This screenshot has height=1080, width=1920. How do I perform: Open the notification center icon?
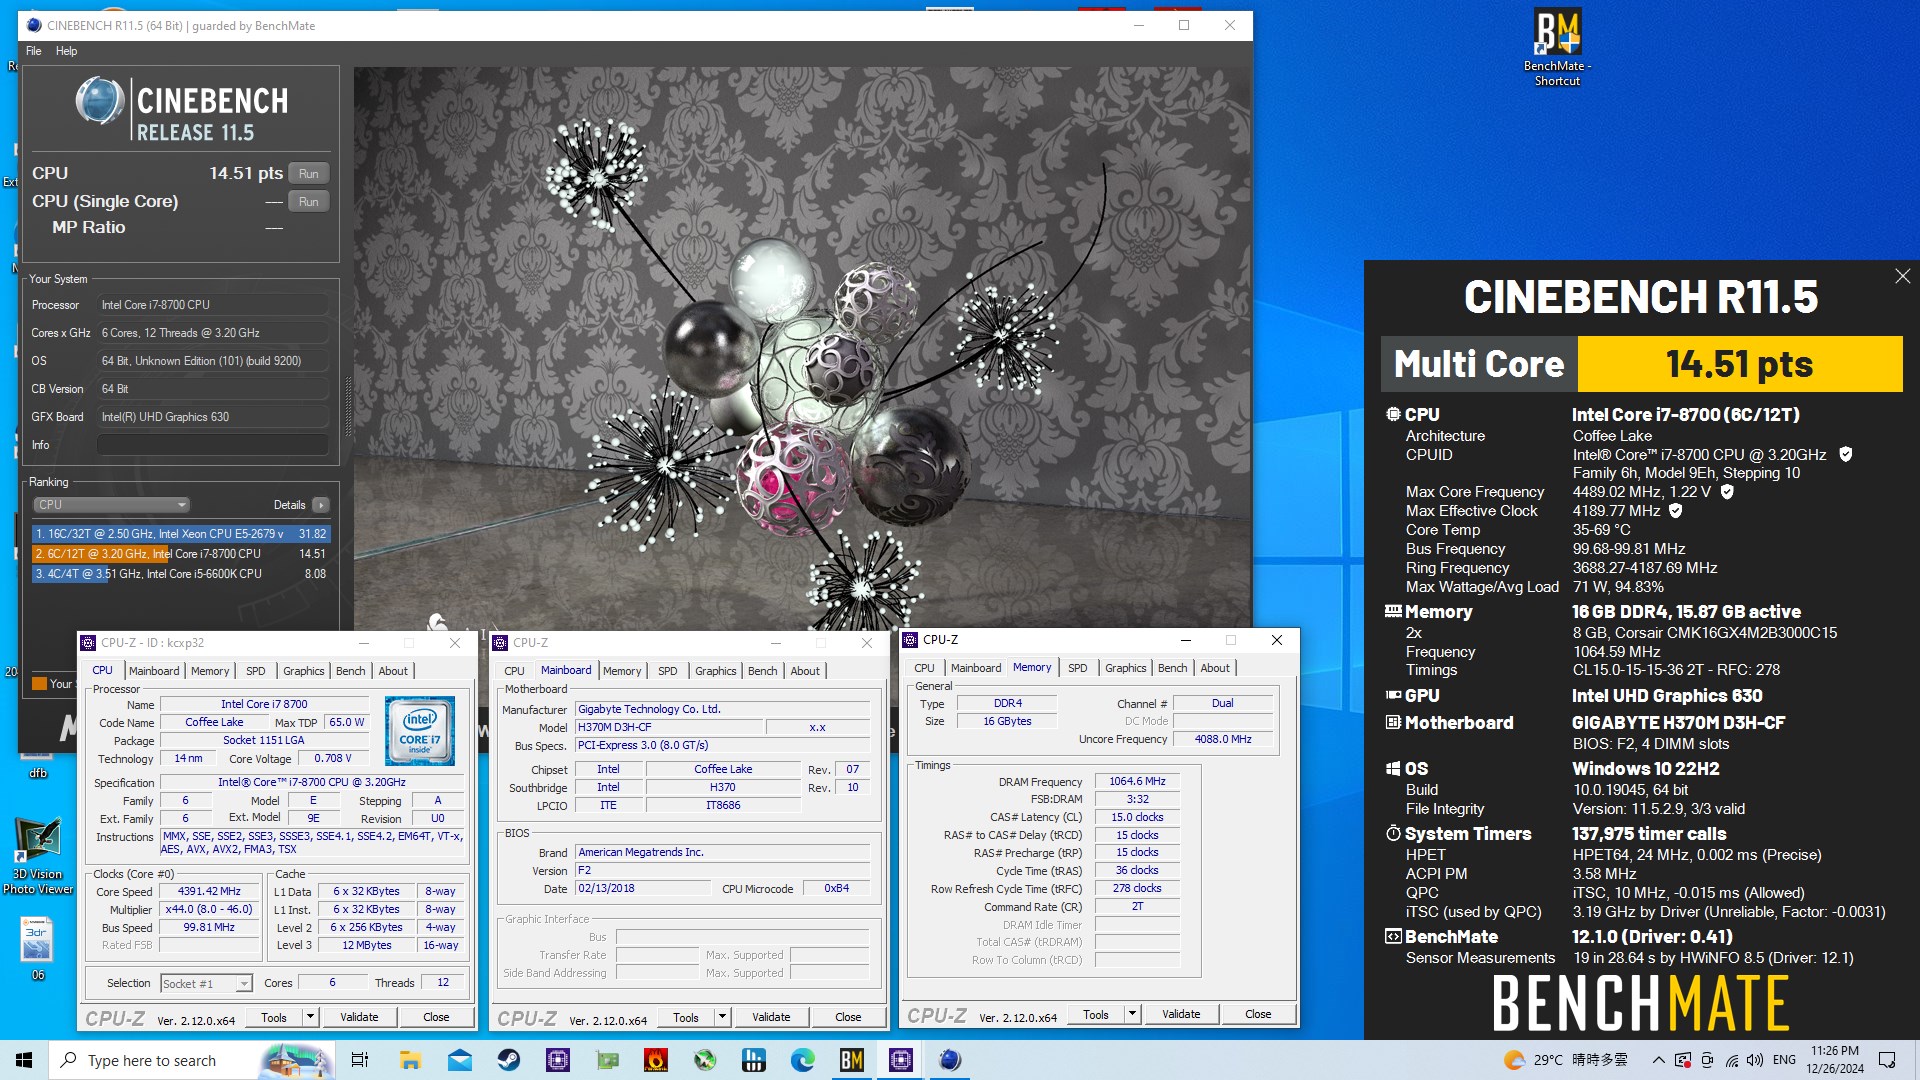pyautogui.click(x=1887, y=1060)
